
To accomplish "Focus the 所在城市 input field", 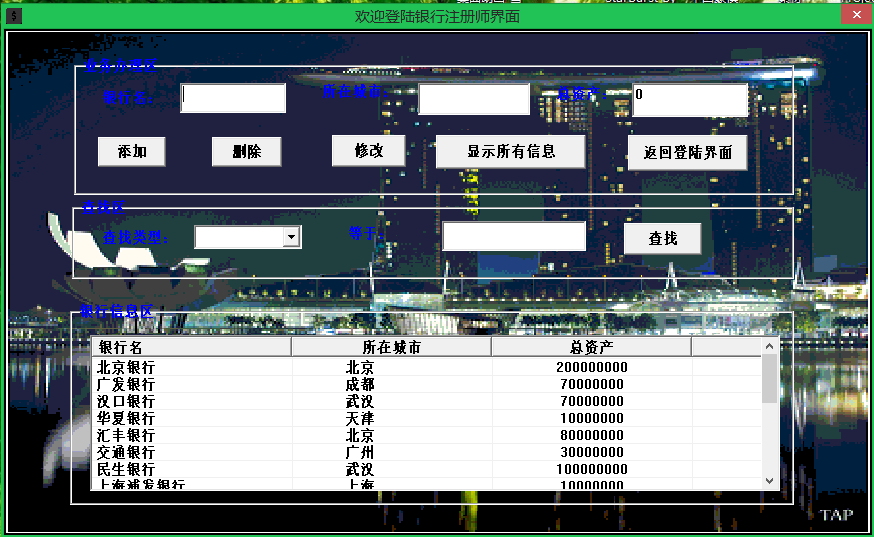I will pos(474,99).
